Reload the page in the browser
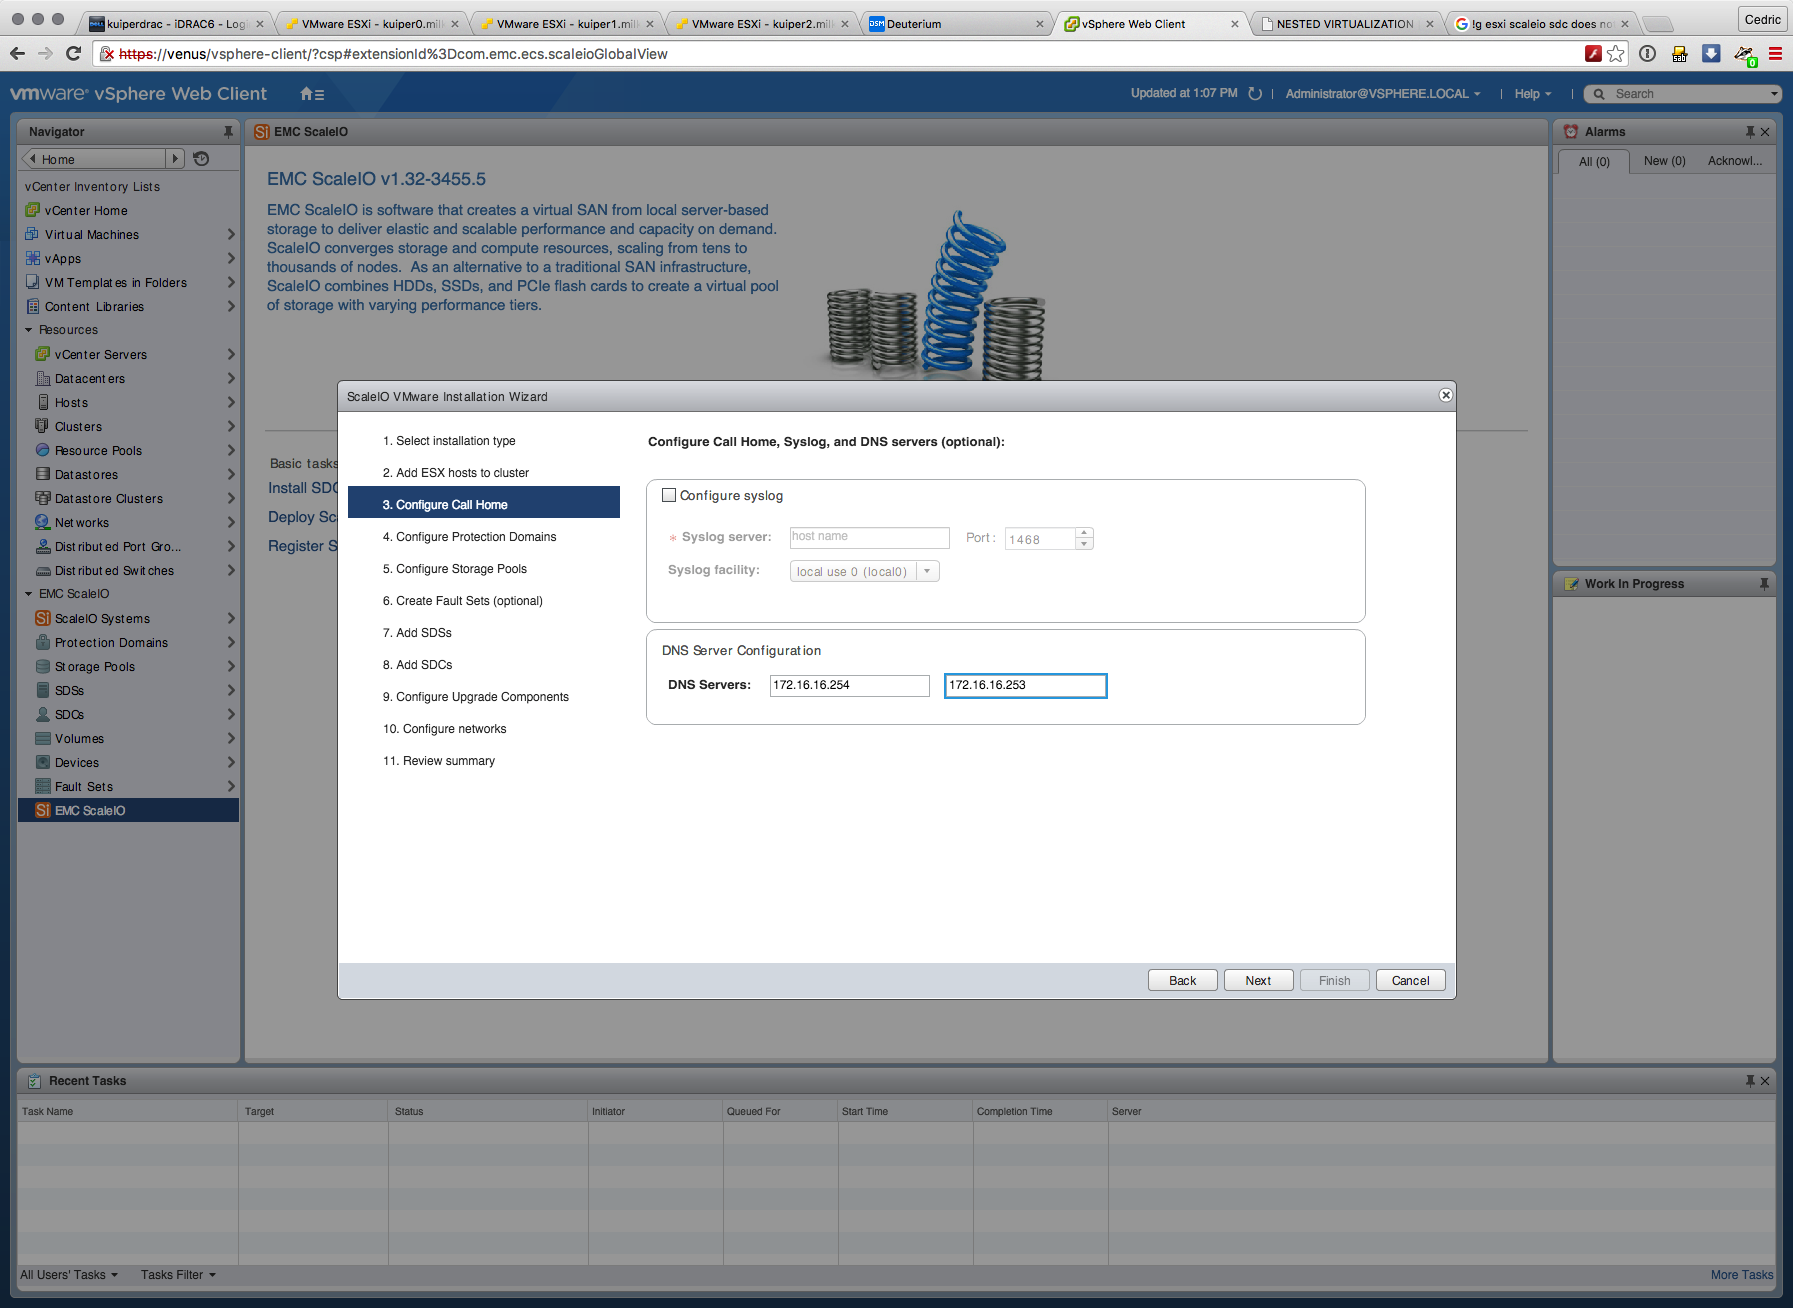1793x1308 pixels. click(x=73, y=54)
